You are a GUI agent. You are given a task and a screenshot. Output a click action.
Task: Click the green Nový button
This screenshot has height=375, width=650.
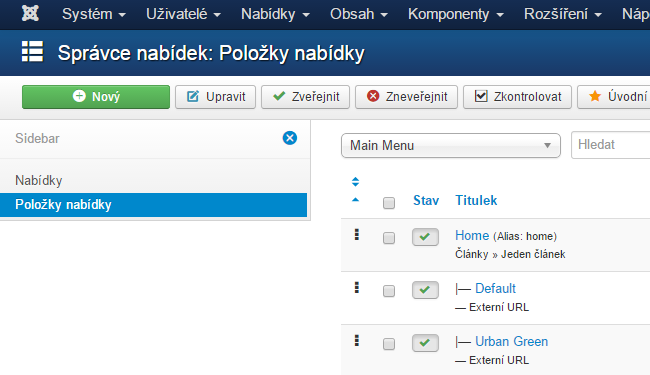coord(96,97)
